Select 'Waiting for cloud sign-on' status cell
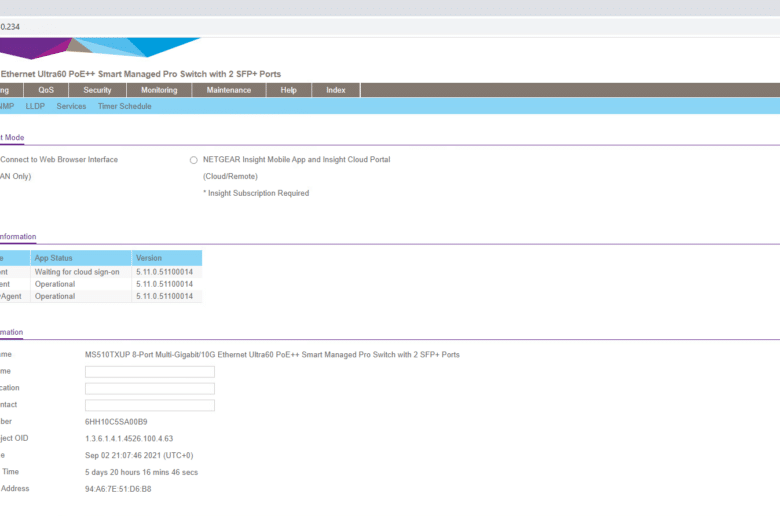 click(x=81, y=272)
